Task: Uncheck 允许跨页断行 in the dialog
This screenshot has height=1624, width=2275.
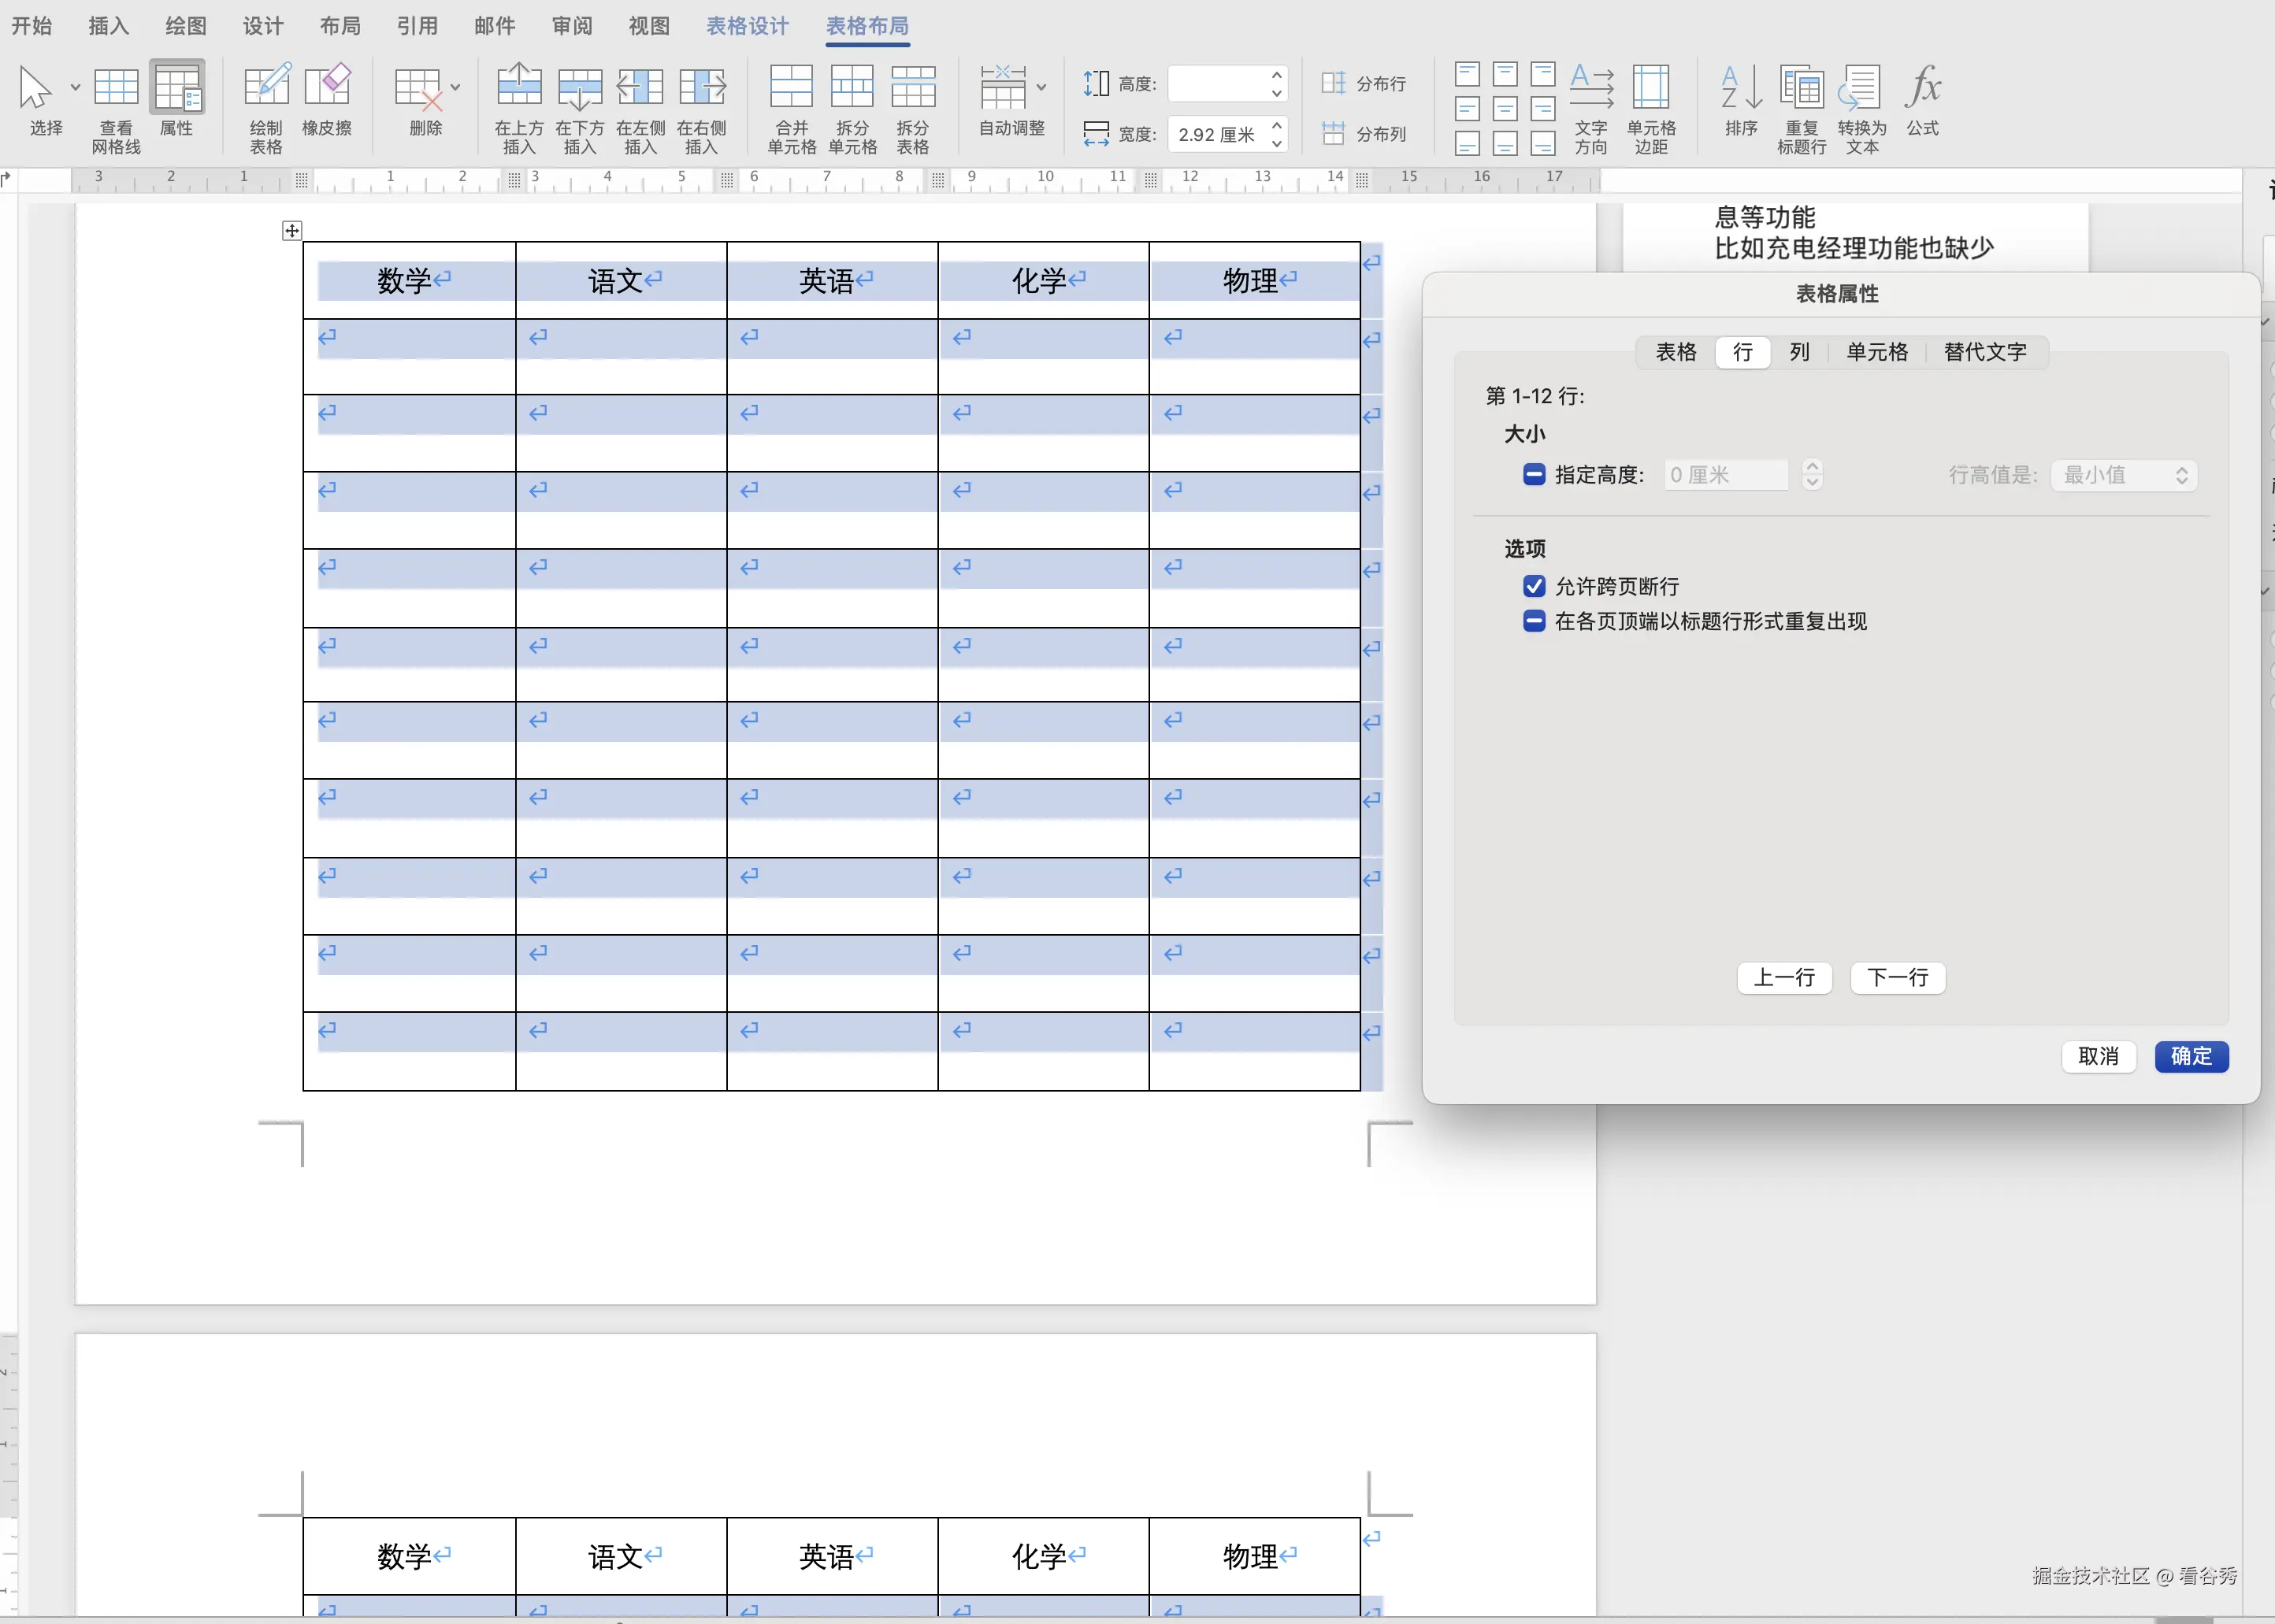Action: 1532,586
